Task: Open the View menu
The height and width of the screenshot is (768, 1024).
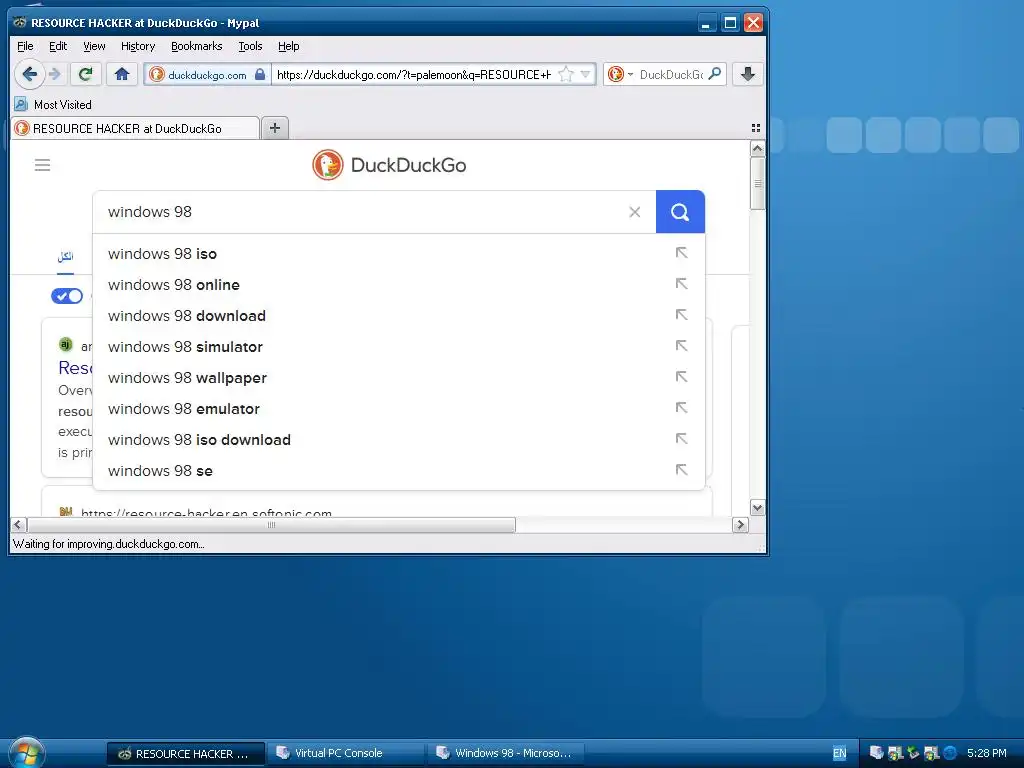Action: point(94,46)
